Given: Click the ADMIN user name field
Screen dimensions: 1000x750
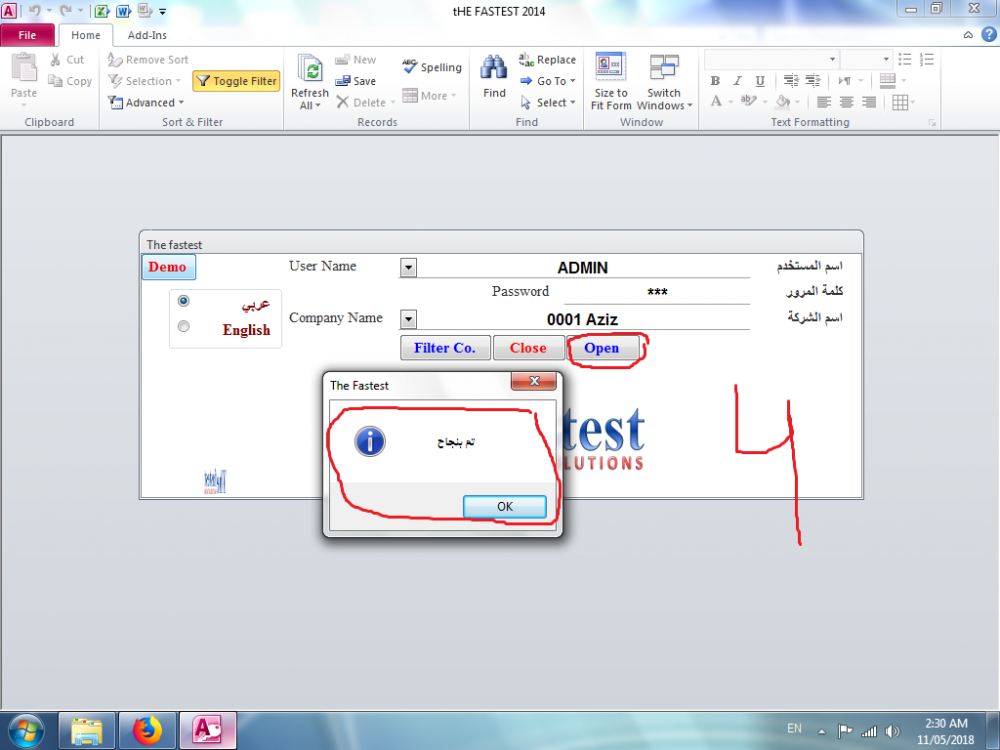Looking at the screenshot, I should 583,267.
